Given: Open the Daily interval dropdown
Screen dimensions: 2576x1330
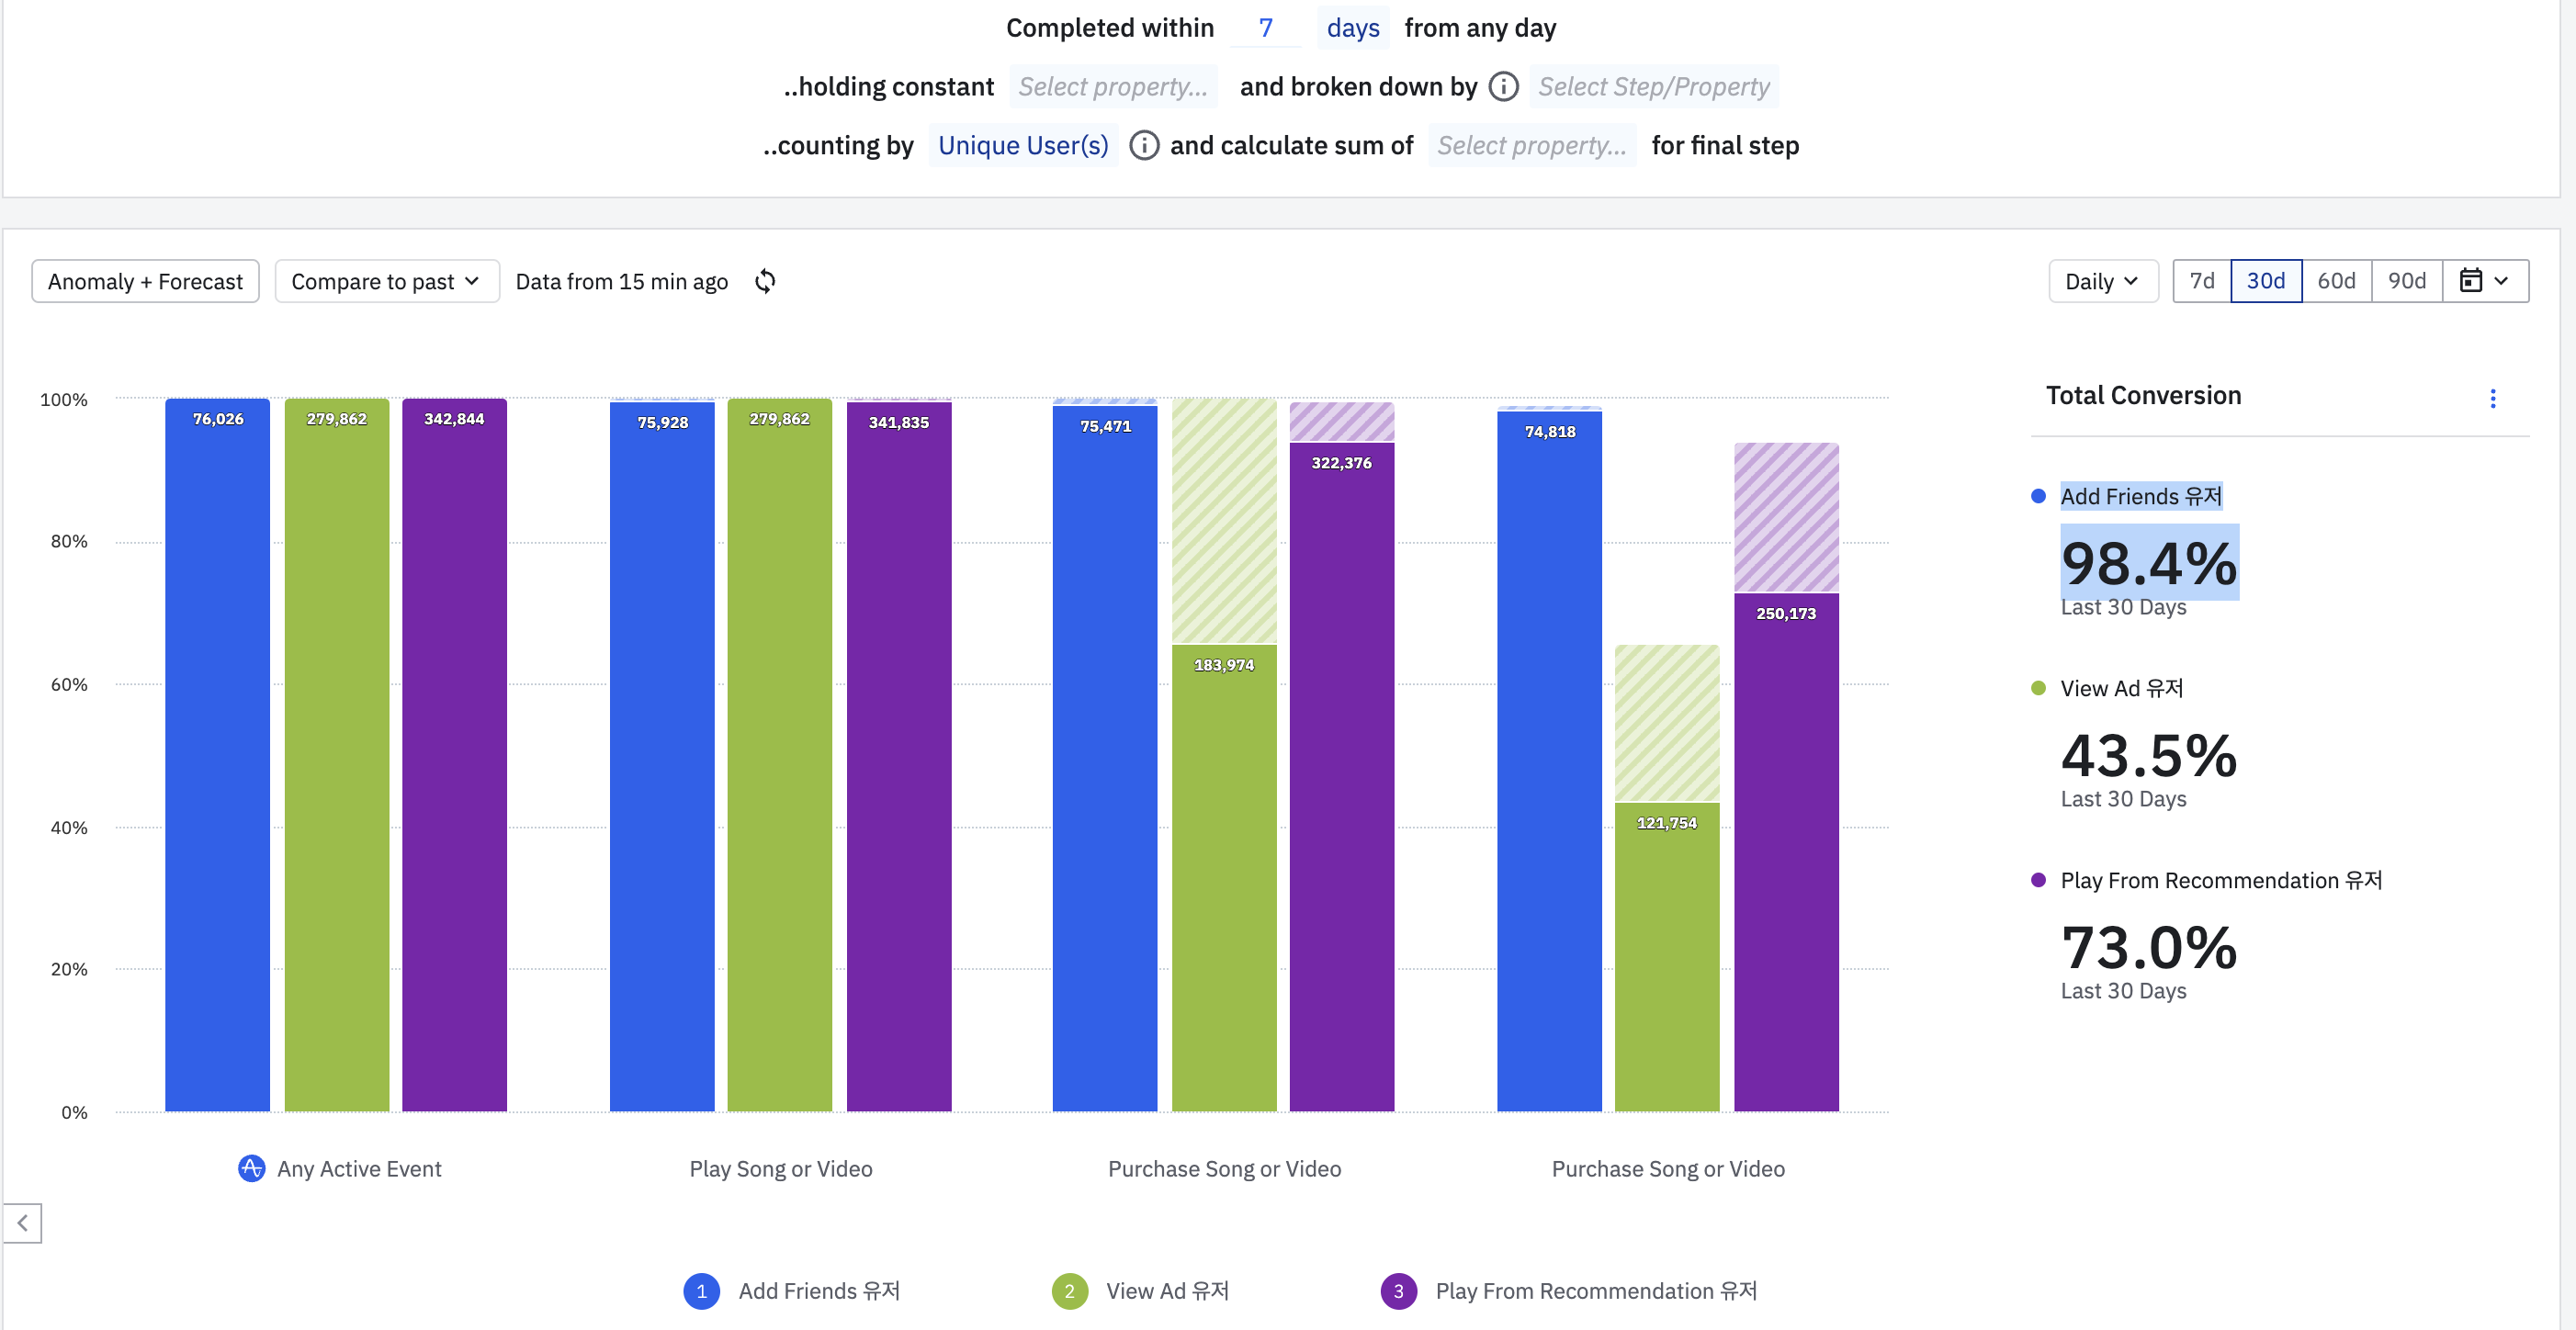Looking at the screenshot, I should (x=2102, y=281).
